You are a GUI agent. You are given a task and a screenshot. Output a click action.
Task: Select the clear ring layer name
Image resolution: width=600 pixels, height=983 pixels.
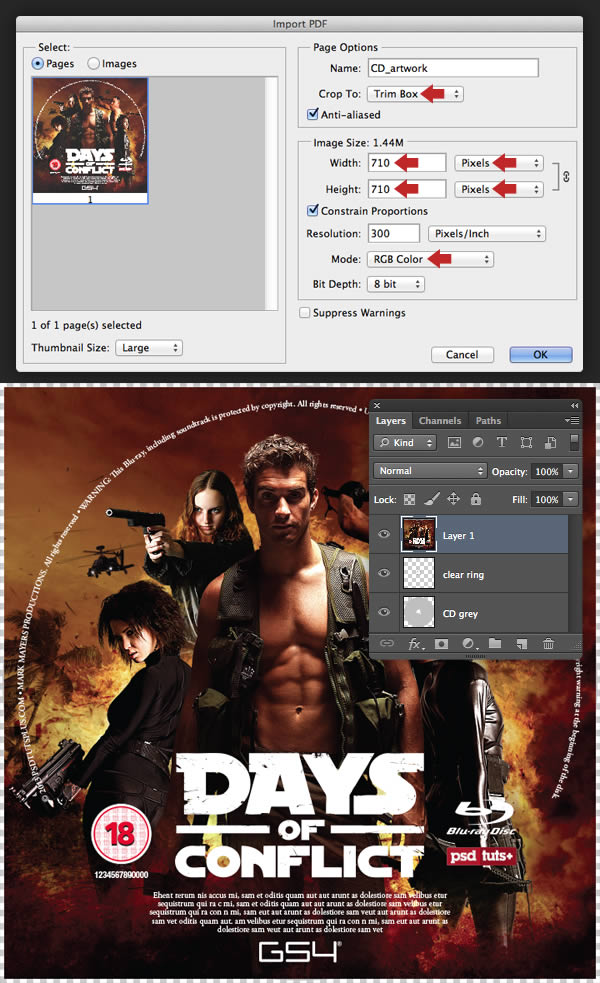click(463, 574)
